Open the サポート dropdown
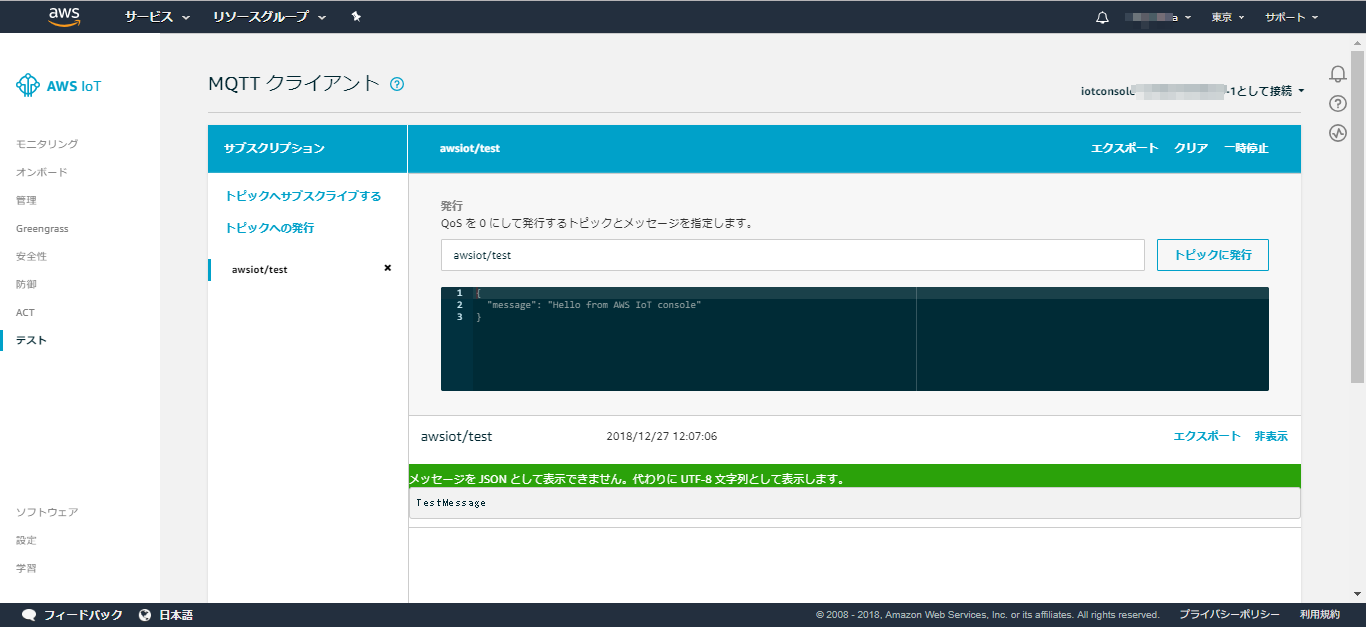The height and width of the screenshot is (627, 1366). coord(1291,17)
